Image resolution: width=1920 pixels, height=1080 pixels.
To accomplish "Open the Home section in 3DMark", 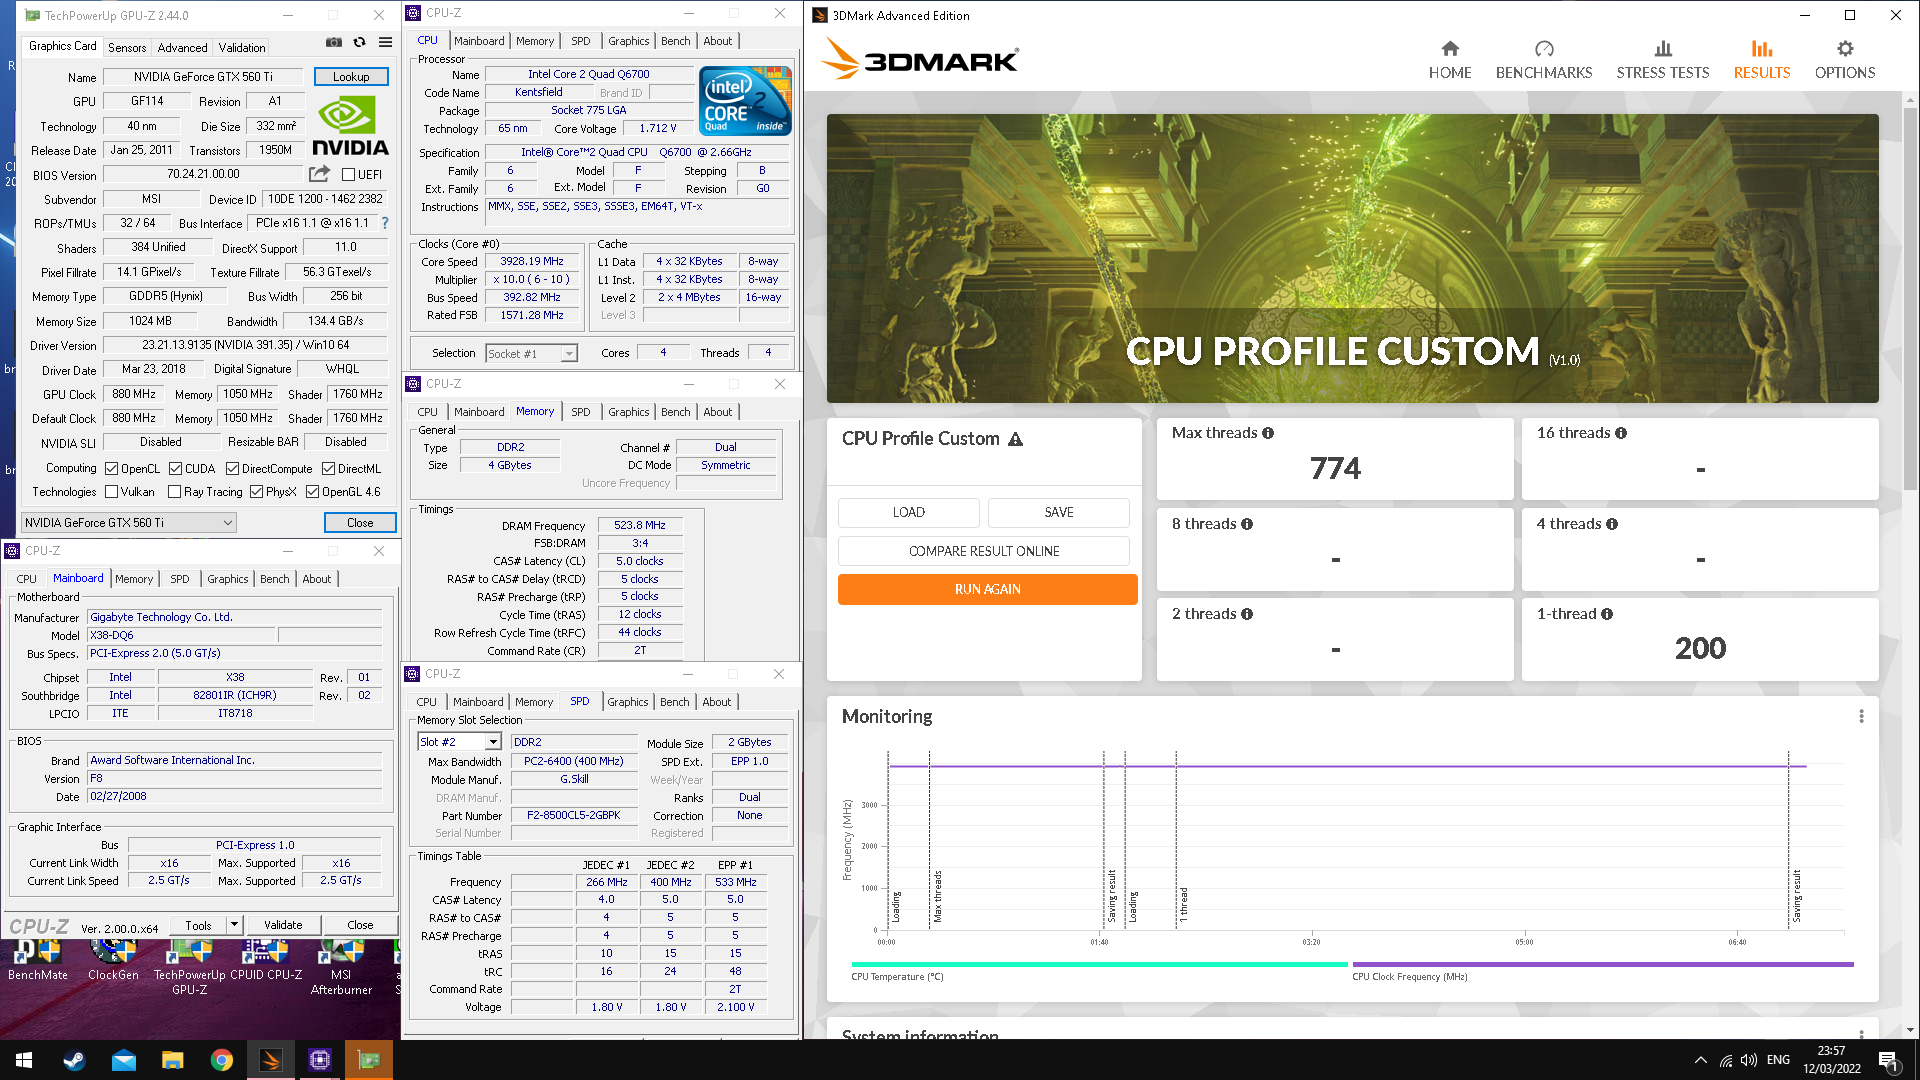I will (1450, 60).
